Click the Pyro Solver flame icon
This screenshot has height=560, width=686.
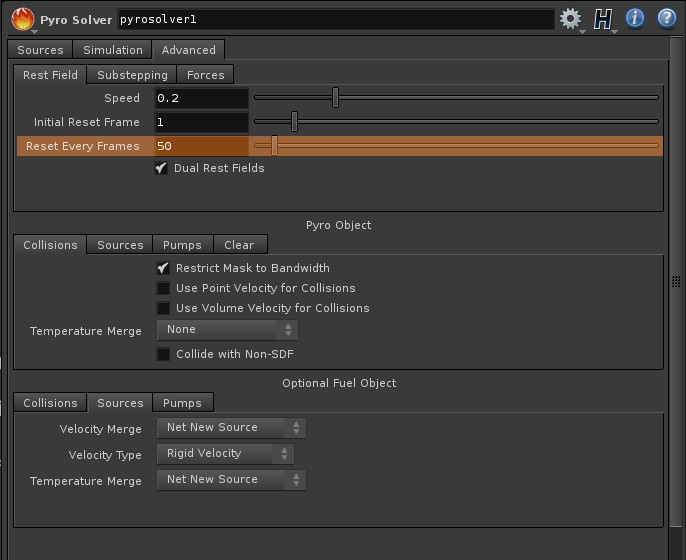[23, 19]
